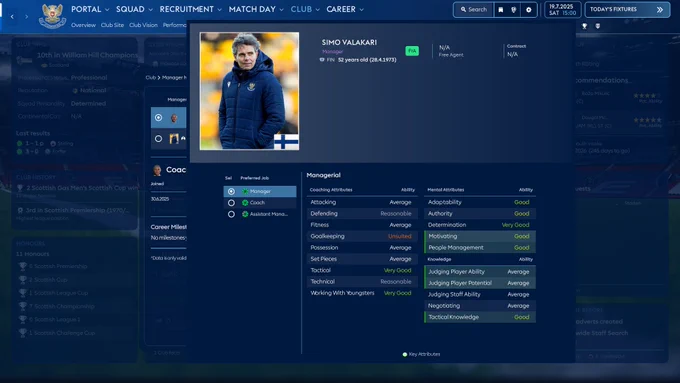The height and width of the screenshot is (383, 680).
Task: Expand the Portal menu chevron
Action: 107,10
